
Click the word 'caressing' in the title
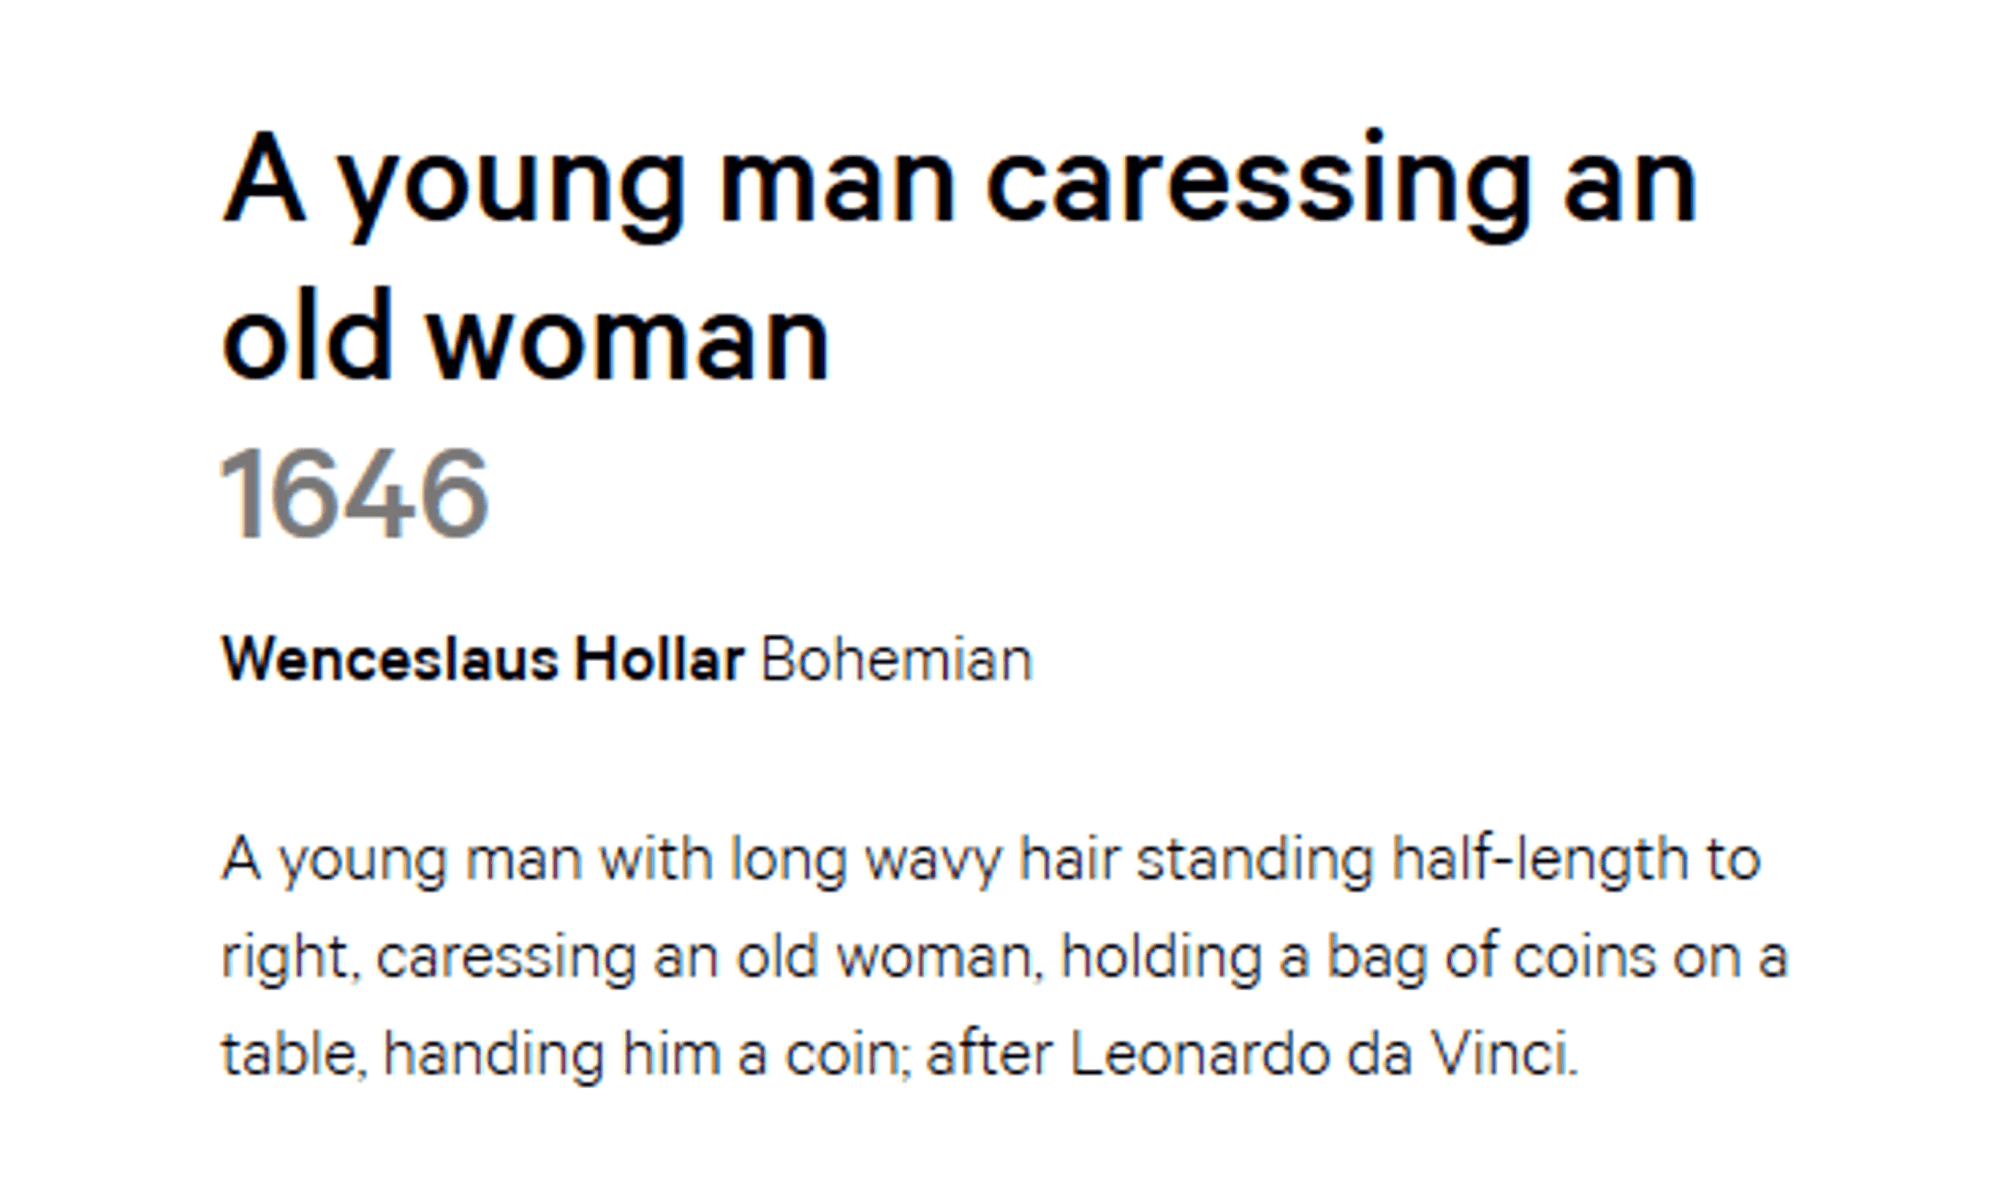tap(1258, 185)
